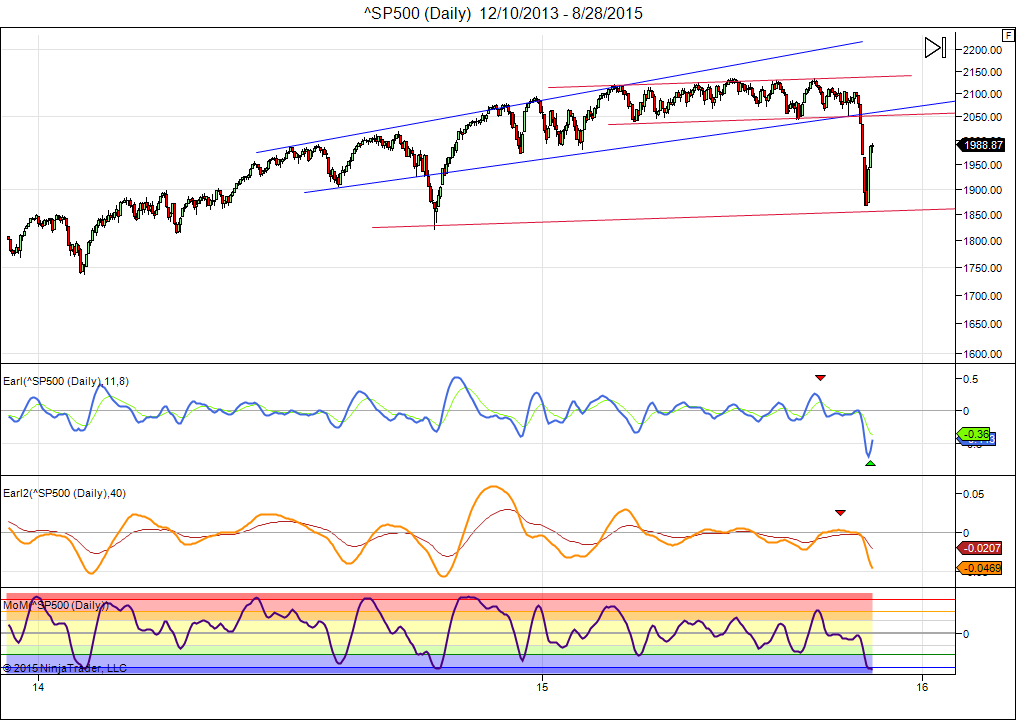Click the red down-triangle signal in Earl panel
The image size is (1016, 720).
820,377
